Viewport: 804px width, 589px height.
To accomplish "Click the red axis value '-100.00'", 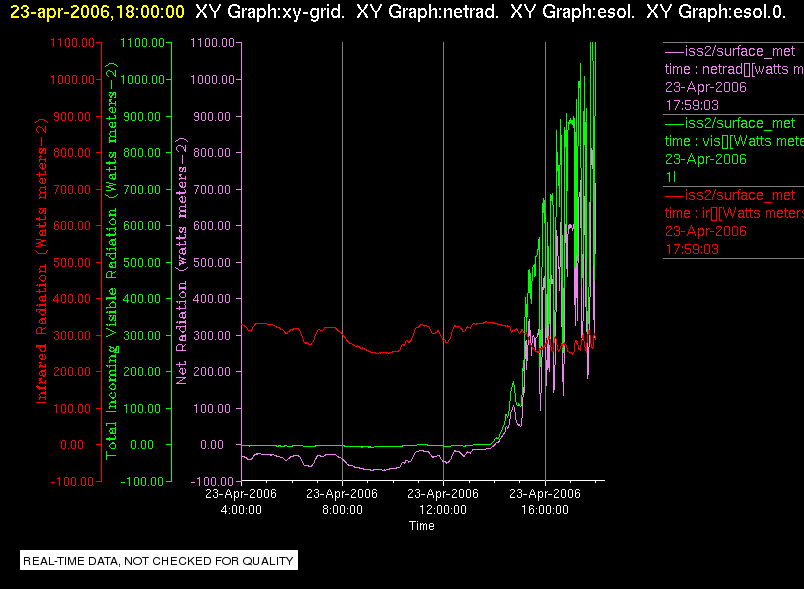I will coord(72,481).
